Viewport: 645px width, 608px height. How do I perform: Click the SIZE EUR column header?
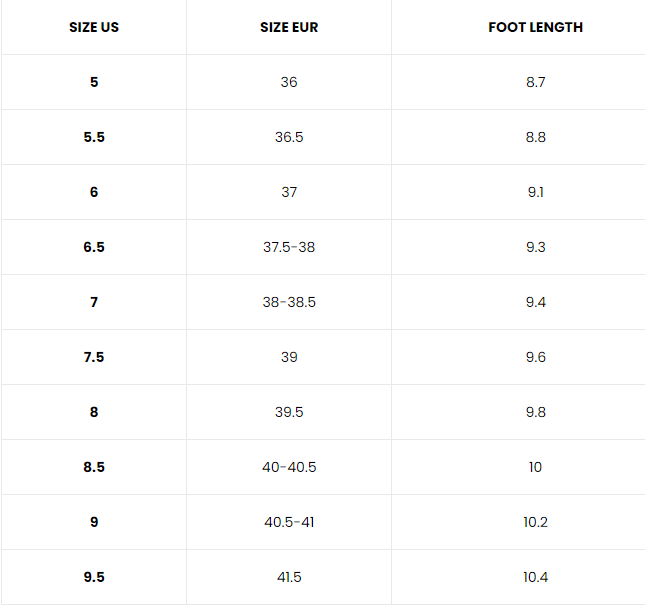[289, 27]
